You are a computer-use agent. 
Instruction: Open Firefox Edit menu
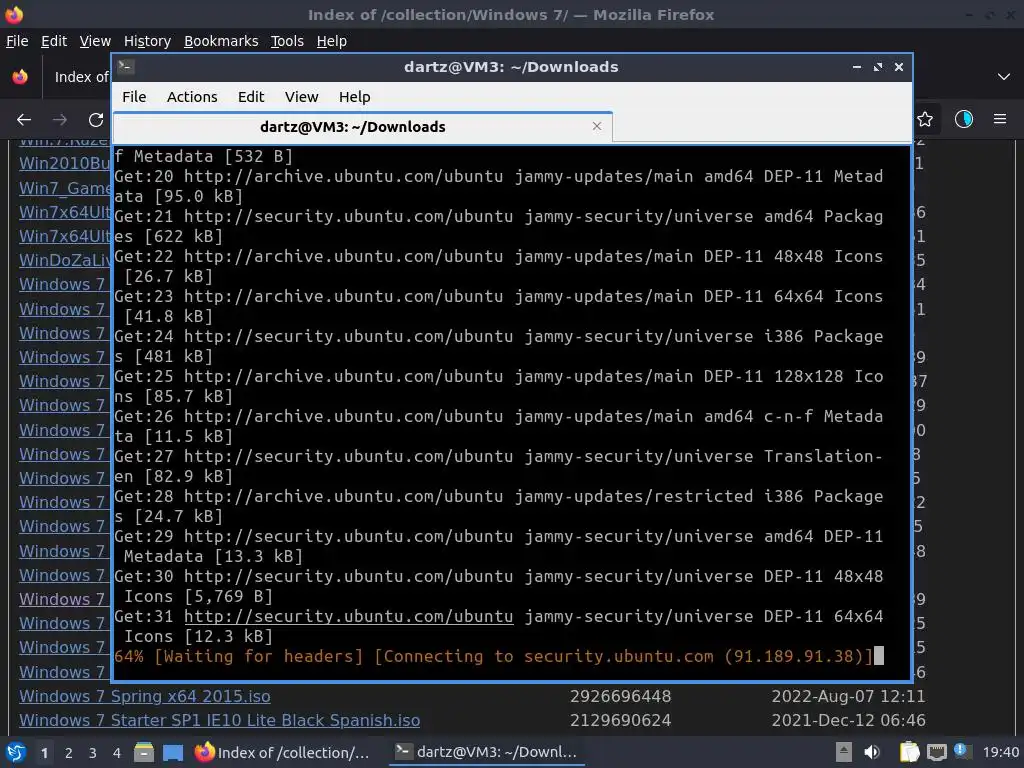(54, 40)
